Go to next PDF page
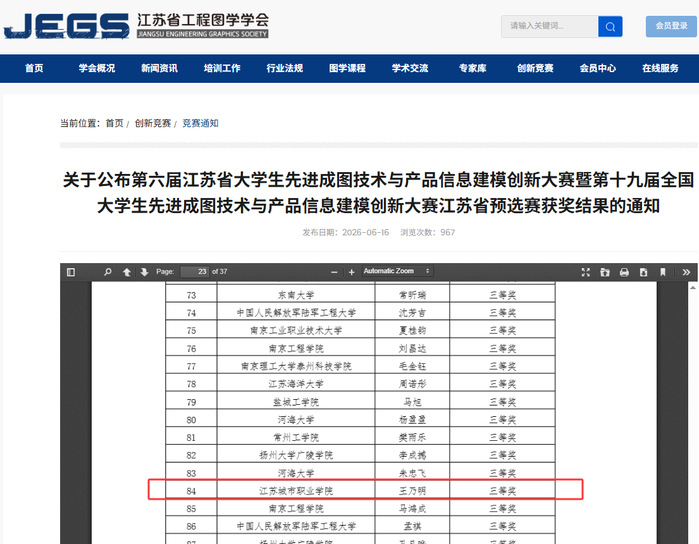This screenshot has width=699, height=544. 144,272
